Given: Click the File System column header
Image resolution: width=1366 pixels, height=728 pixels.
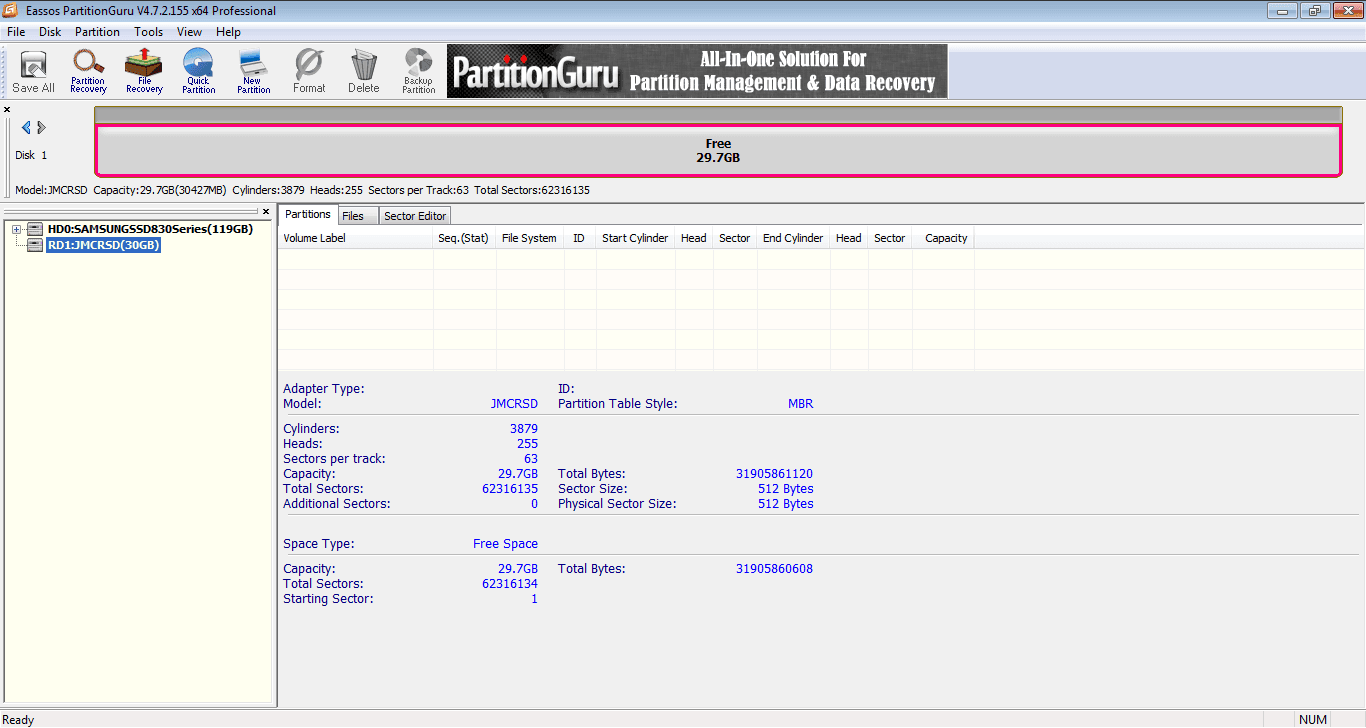Looking at the screenshot, I should 530,238.
